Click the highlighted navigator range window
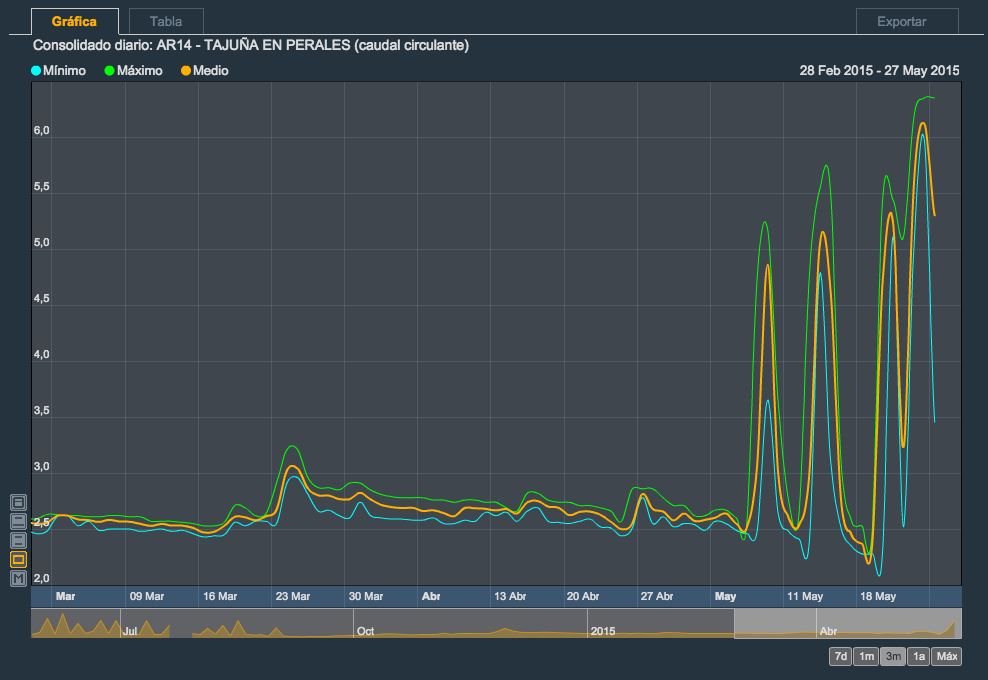This screenshot has height=680, width=988. point(847,623)
